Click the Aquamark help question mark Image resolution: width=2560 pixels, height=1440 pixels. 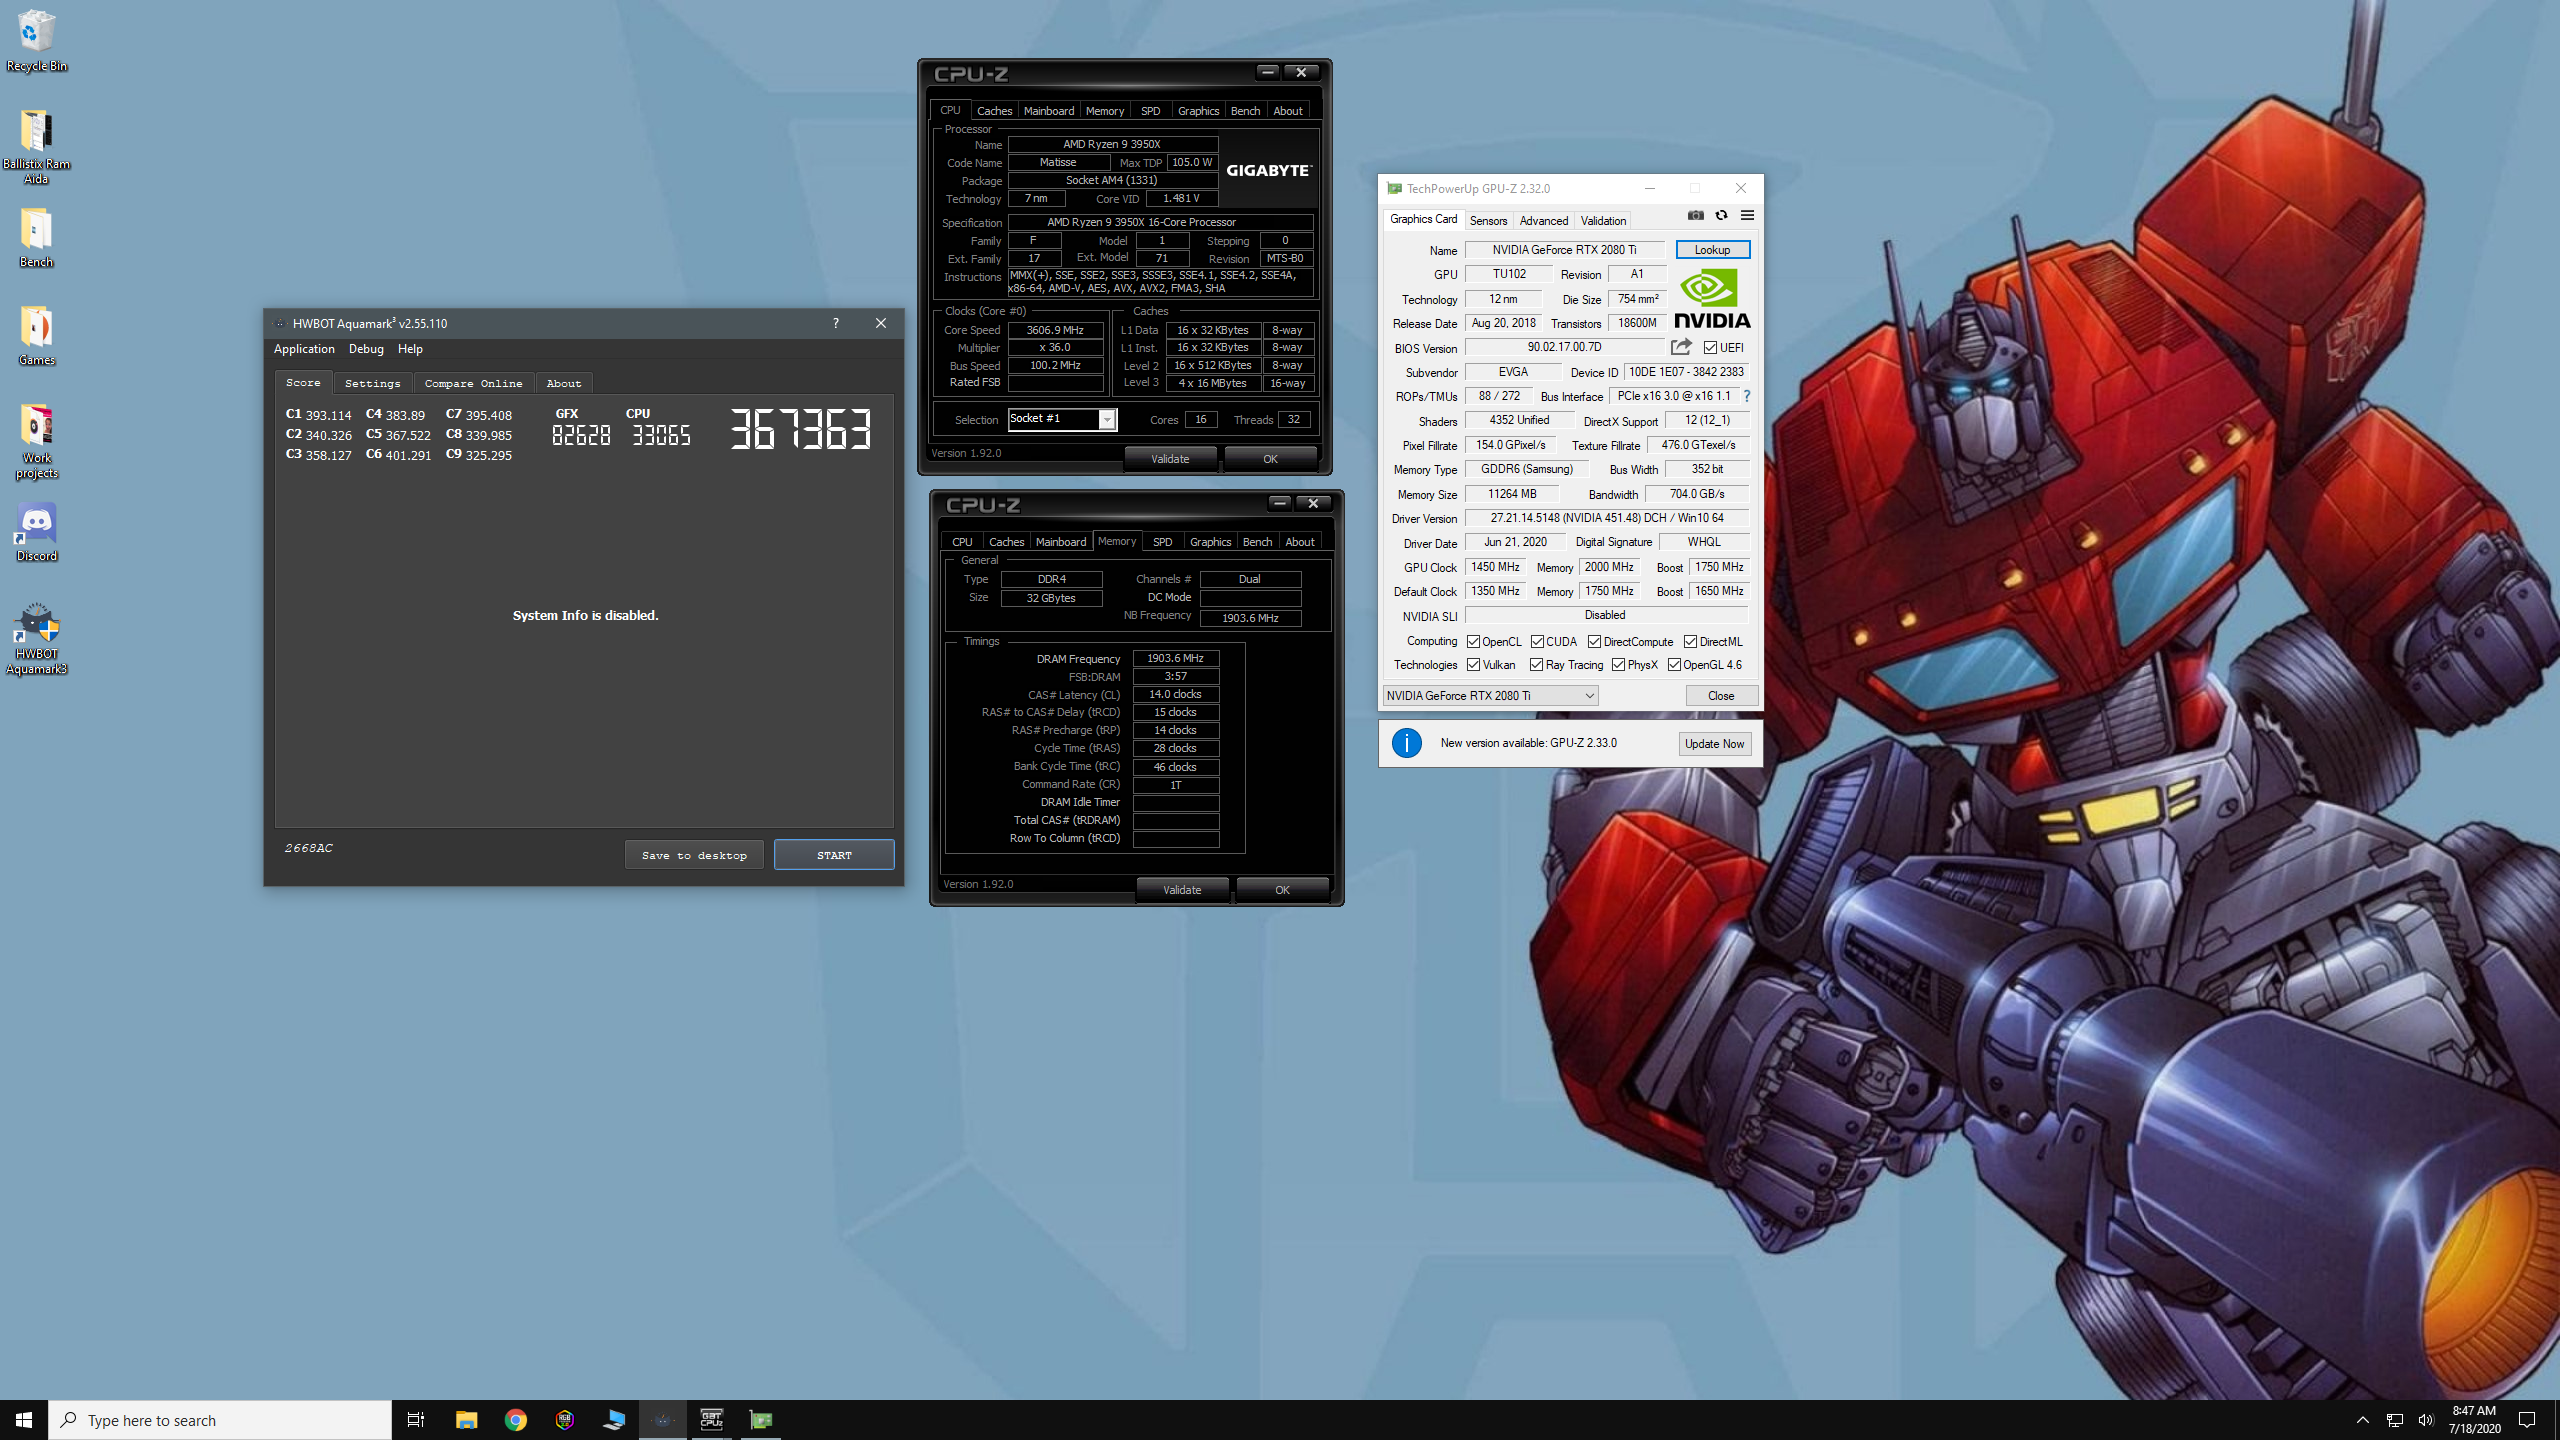(x=835, y=323)
